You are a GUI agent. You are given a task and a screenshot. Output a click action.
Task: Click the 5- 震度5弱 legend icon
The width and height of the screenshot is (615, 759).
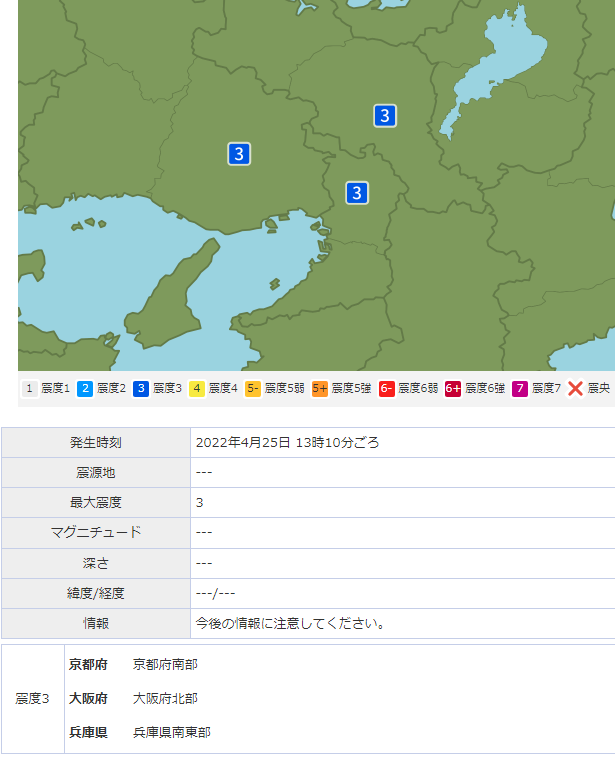coord(253,388)
